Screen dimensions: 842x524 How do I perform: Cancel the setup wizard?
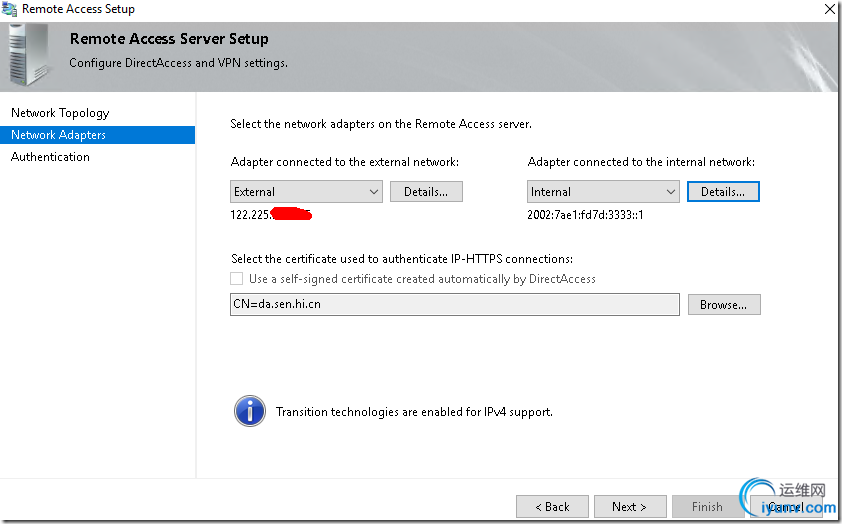(x=785, y=506)
